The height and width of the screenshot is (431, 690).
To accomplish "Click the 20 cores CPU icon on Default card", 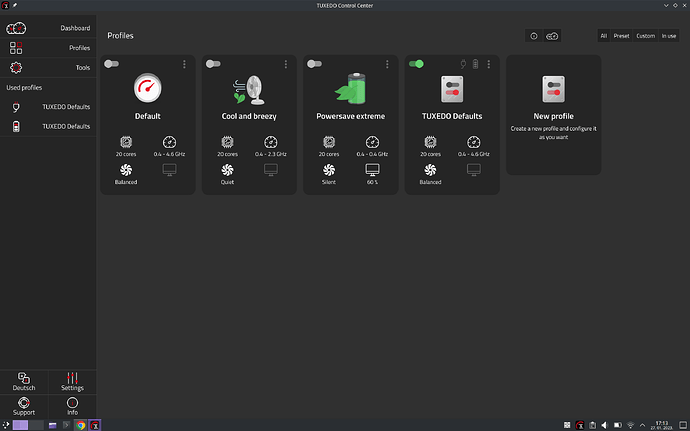I will pyautogui.click(x=126, y=142).
